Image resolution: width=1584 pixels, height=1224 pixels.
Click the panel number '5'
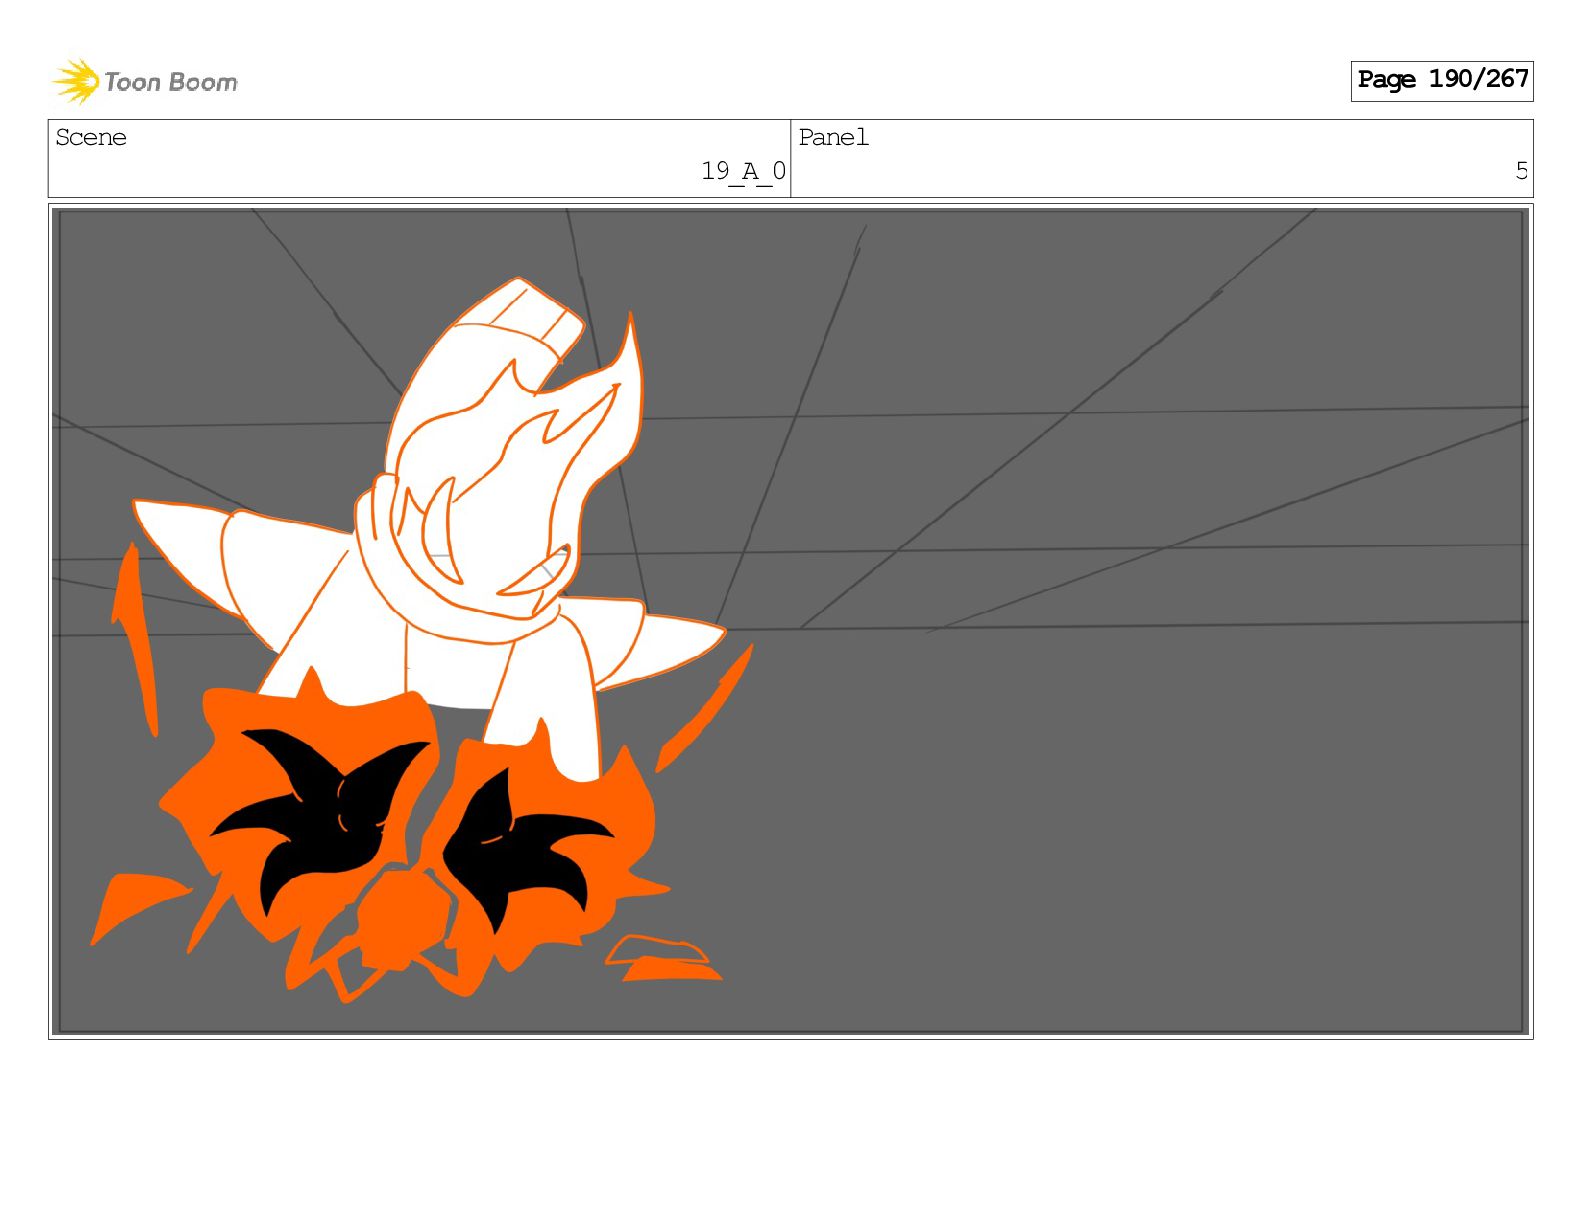(x=1521, y=171)
